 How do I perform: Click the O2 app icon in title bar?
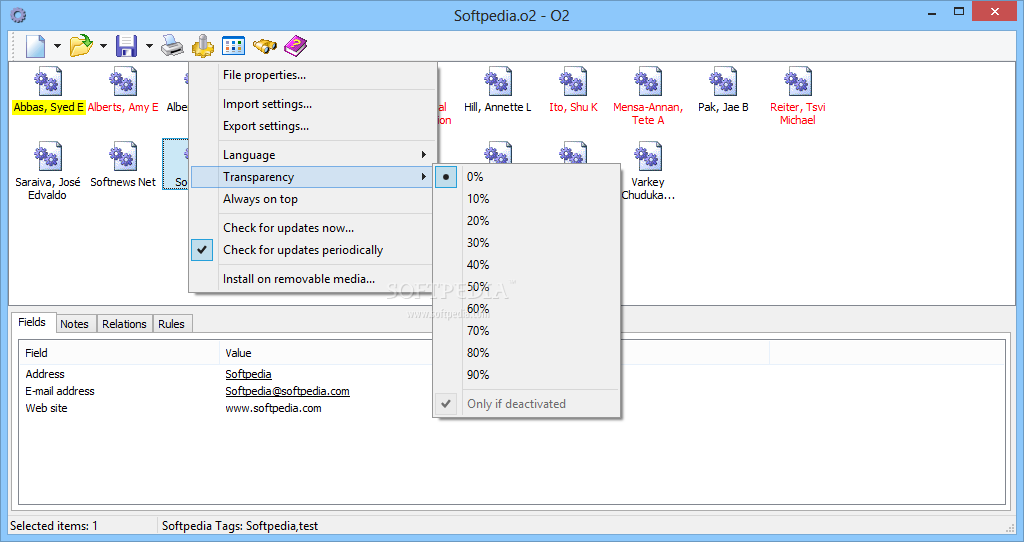coord(19,14)
